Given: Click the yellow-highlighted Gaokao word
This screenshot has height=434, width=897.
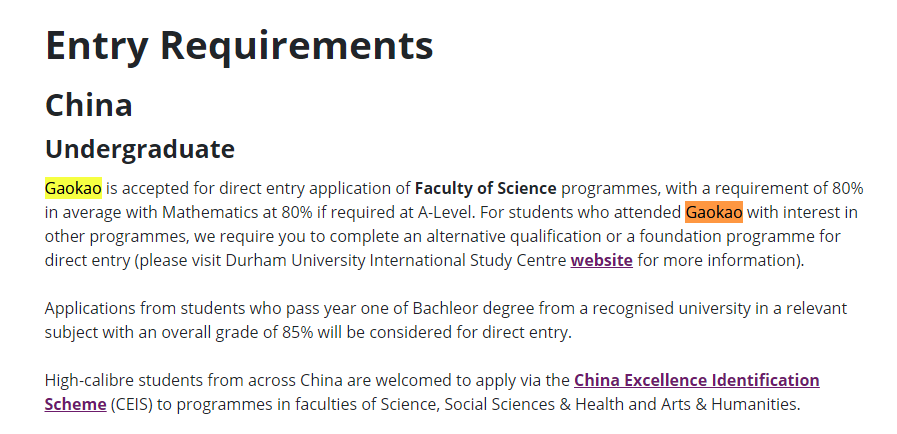Looking at the screenshot, I should 73,188.
